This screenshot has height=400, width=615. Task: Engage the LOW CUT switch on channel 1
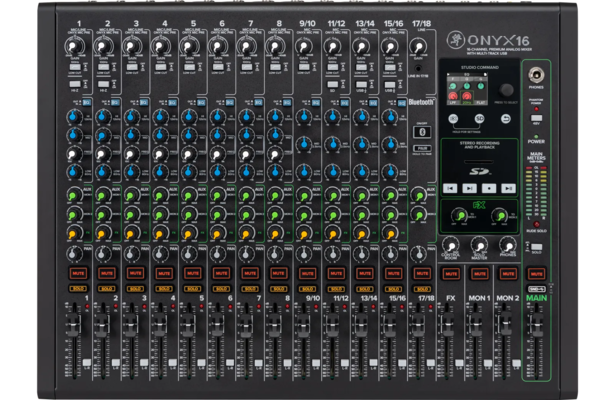pos(75,67)
